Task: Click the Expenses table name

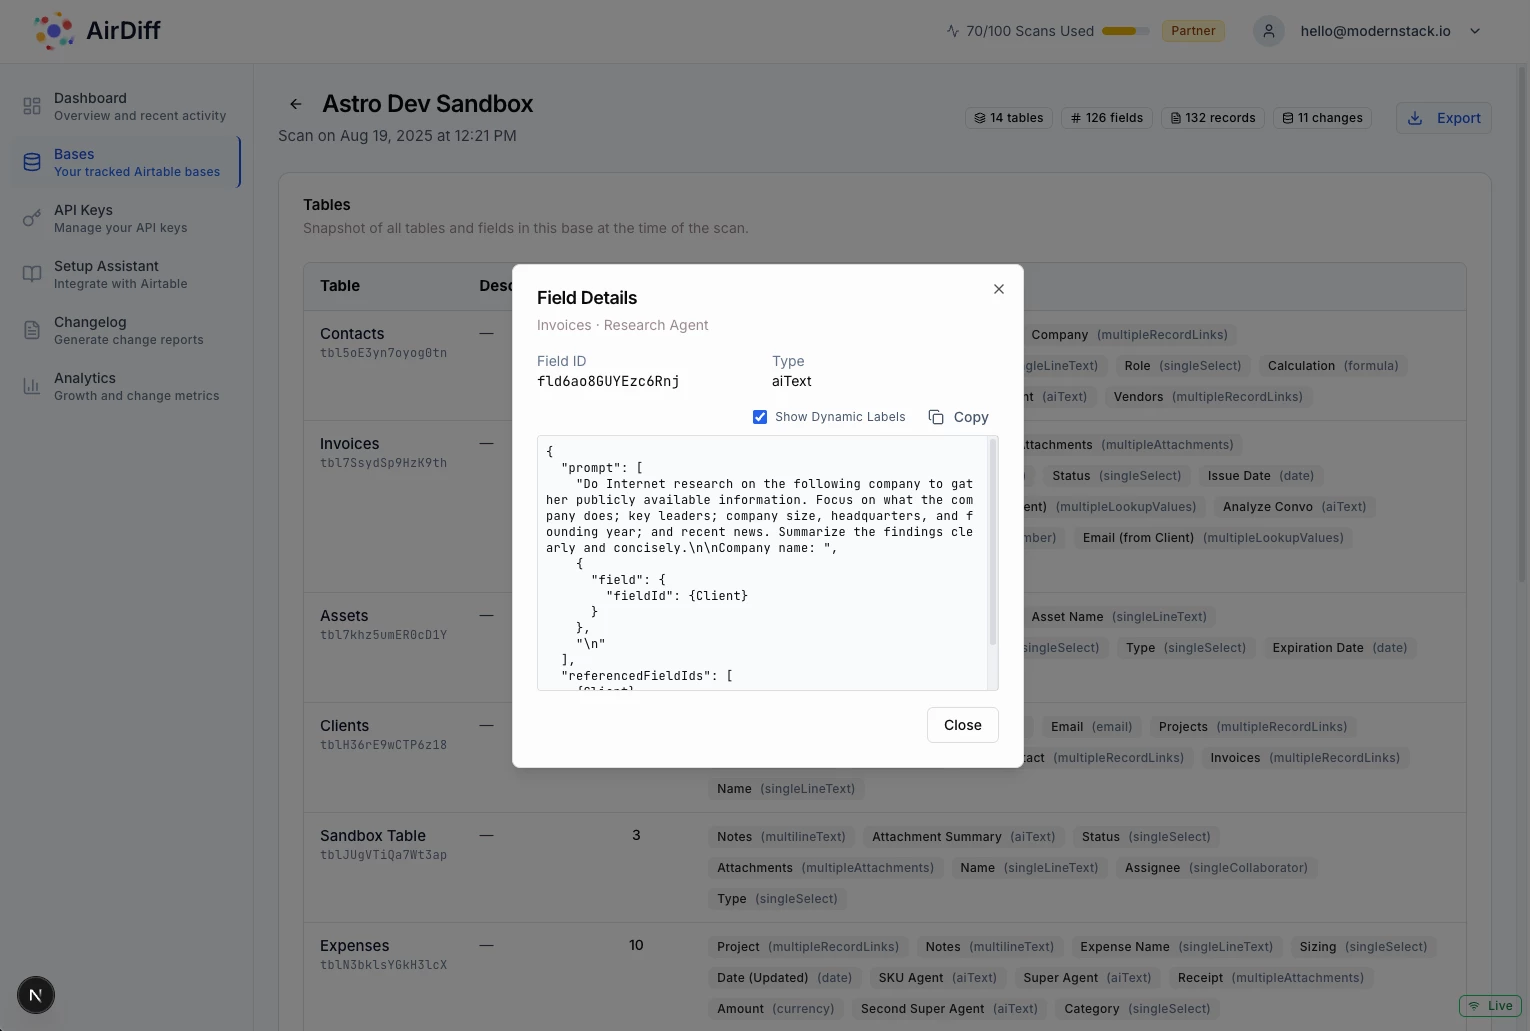Action: coord(354,946)
